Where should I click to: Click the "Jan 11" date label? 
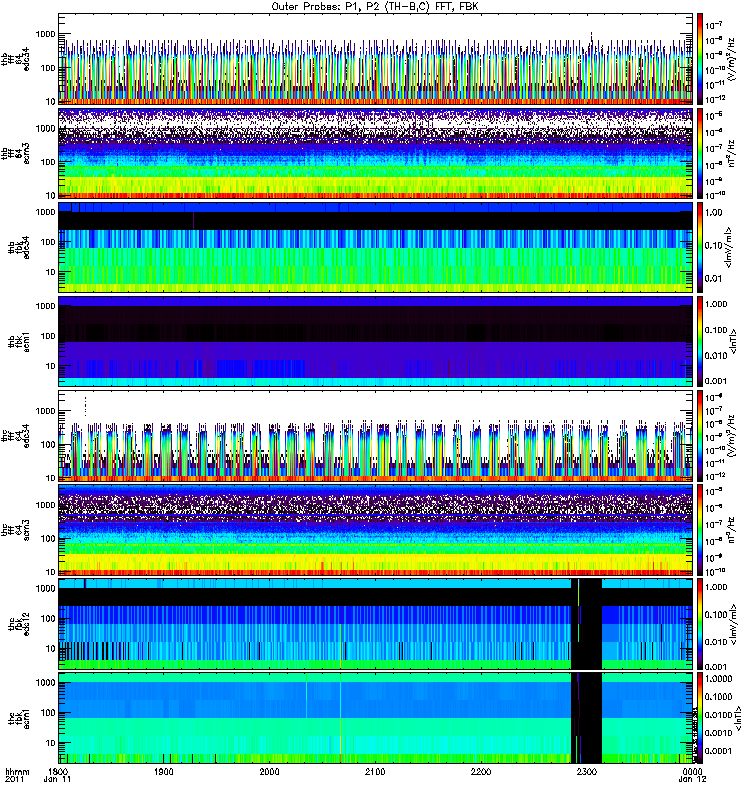(x=57, y=780)
